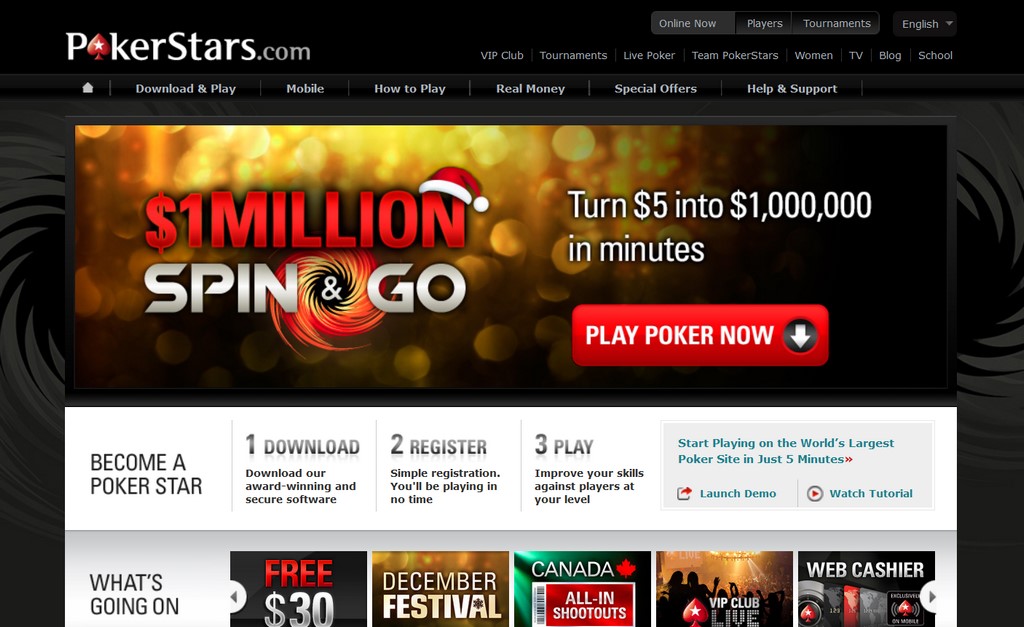Select the Tournaments tab under Online Now
This screenshot has width=1024, height=627.
tap(837, 24)
